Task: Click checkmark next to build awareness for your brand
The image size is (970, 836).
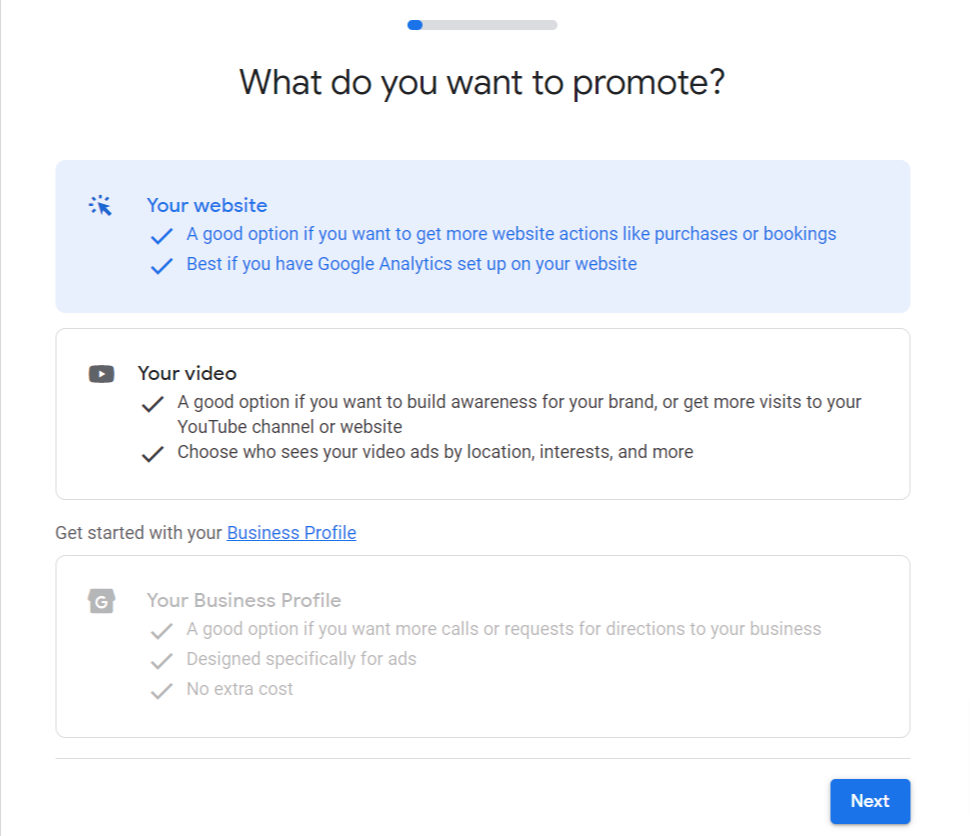Action: point(152,404)
